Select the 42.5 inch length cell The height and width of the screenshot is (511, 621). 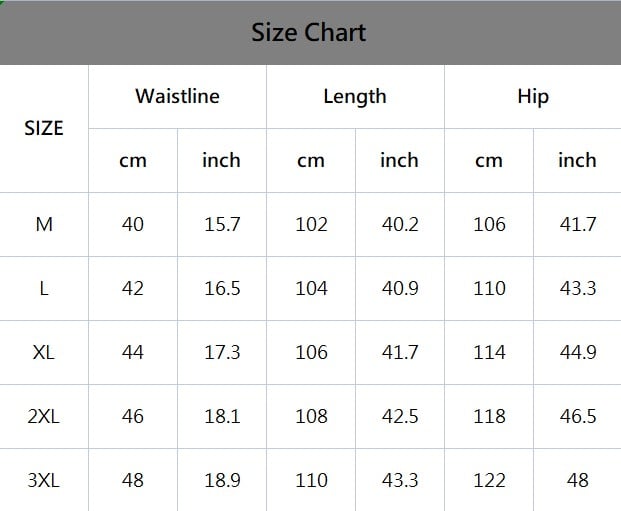pos(400,416)
